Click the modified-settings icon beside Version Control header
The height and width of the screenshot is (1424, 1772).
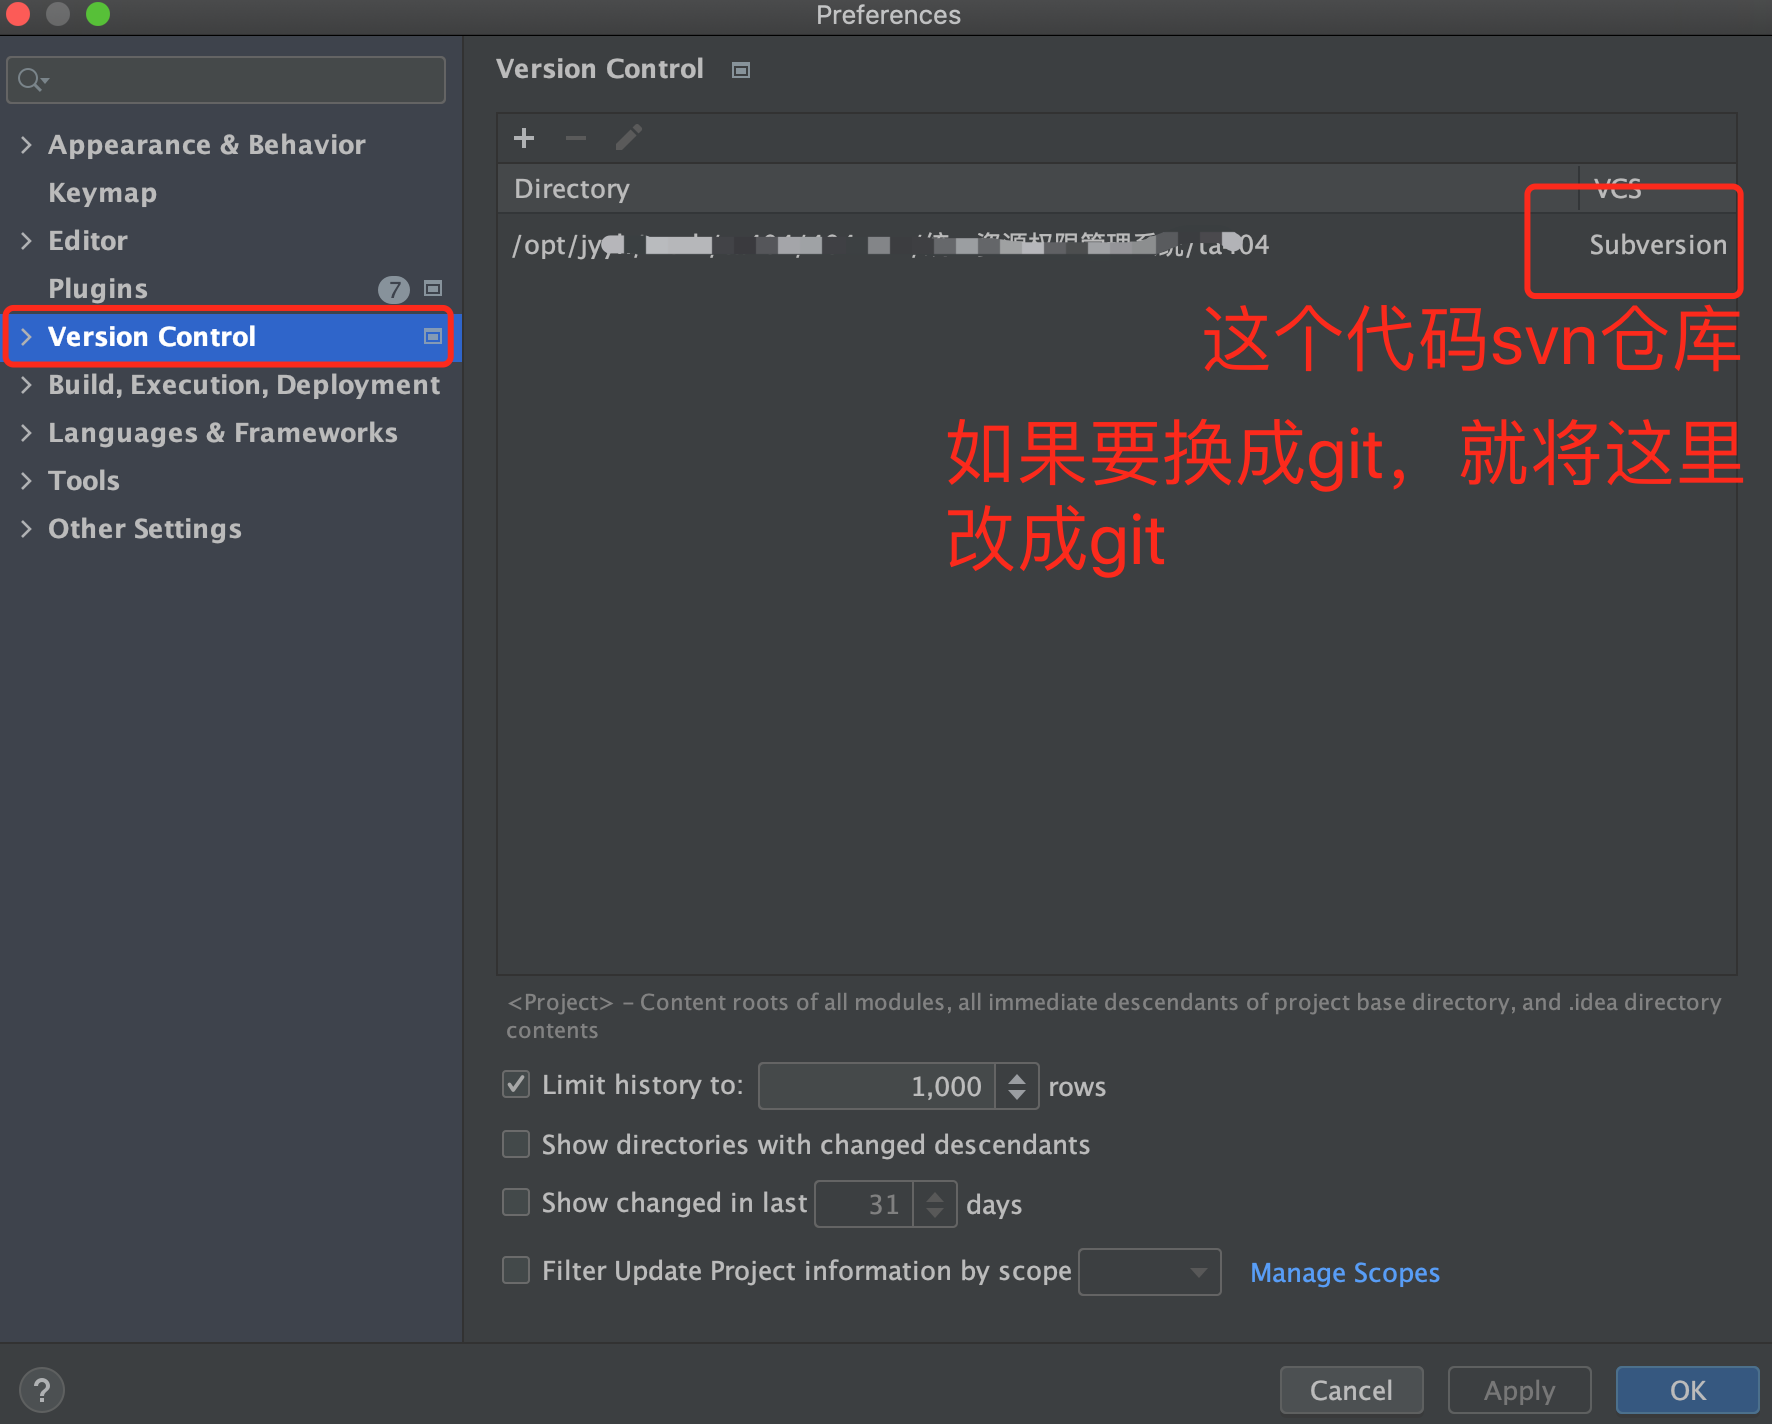coord(740,69)
